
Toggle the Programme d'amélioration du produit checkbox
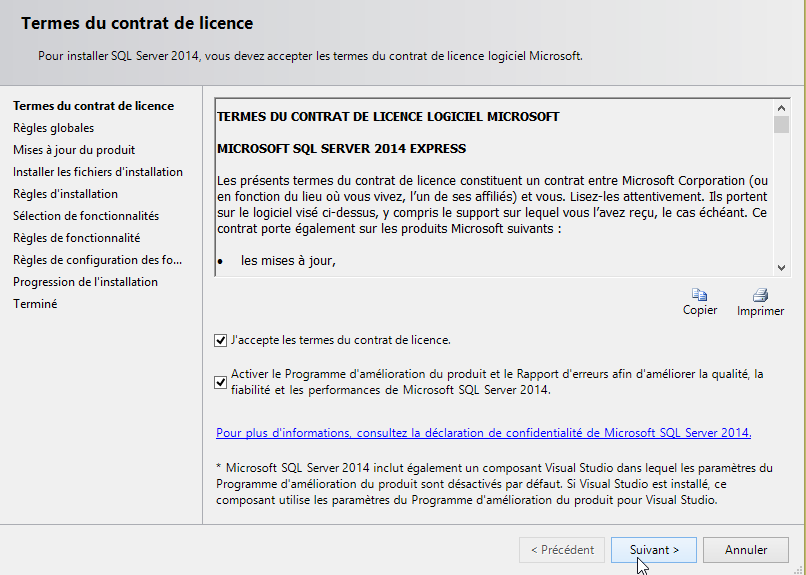click(x=221, y=382)
